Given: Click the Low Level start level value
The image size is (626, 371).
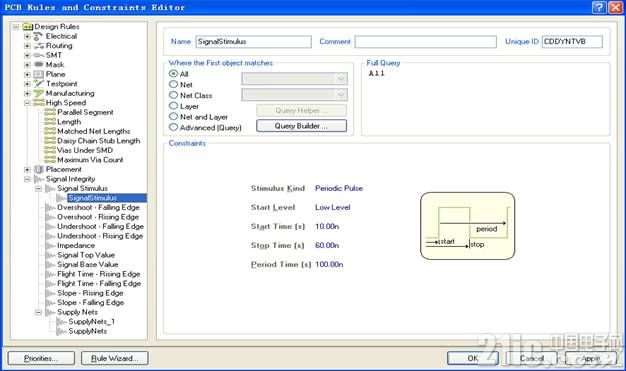Looking at the screenshot, I should [x=333, y=208].
